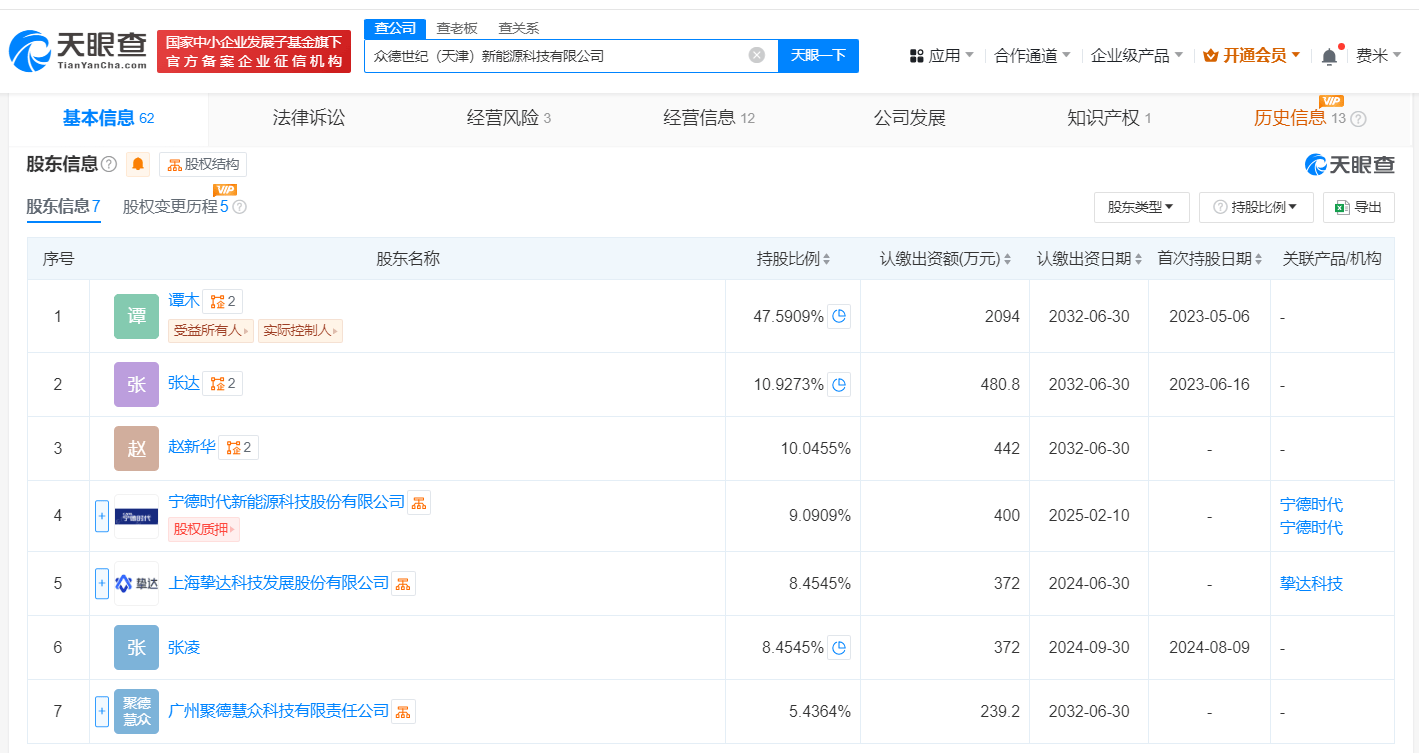Open equity structure icon beside 宁德时代新能源科技股份有限公司
The width and height of the screenshot is (1419, 753).
tap(419, 502)
